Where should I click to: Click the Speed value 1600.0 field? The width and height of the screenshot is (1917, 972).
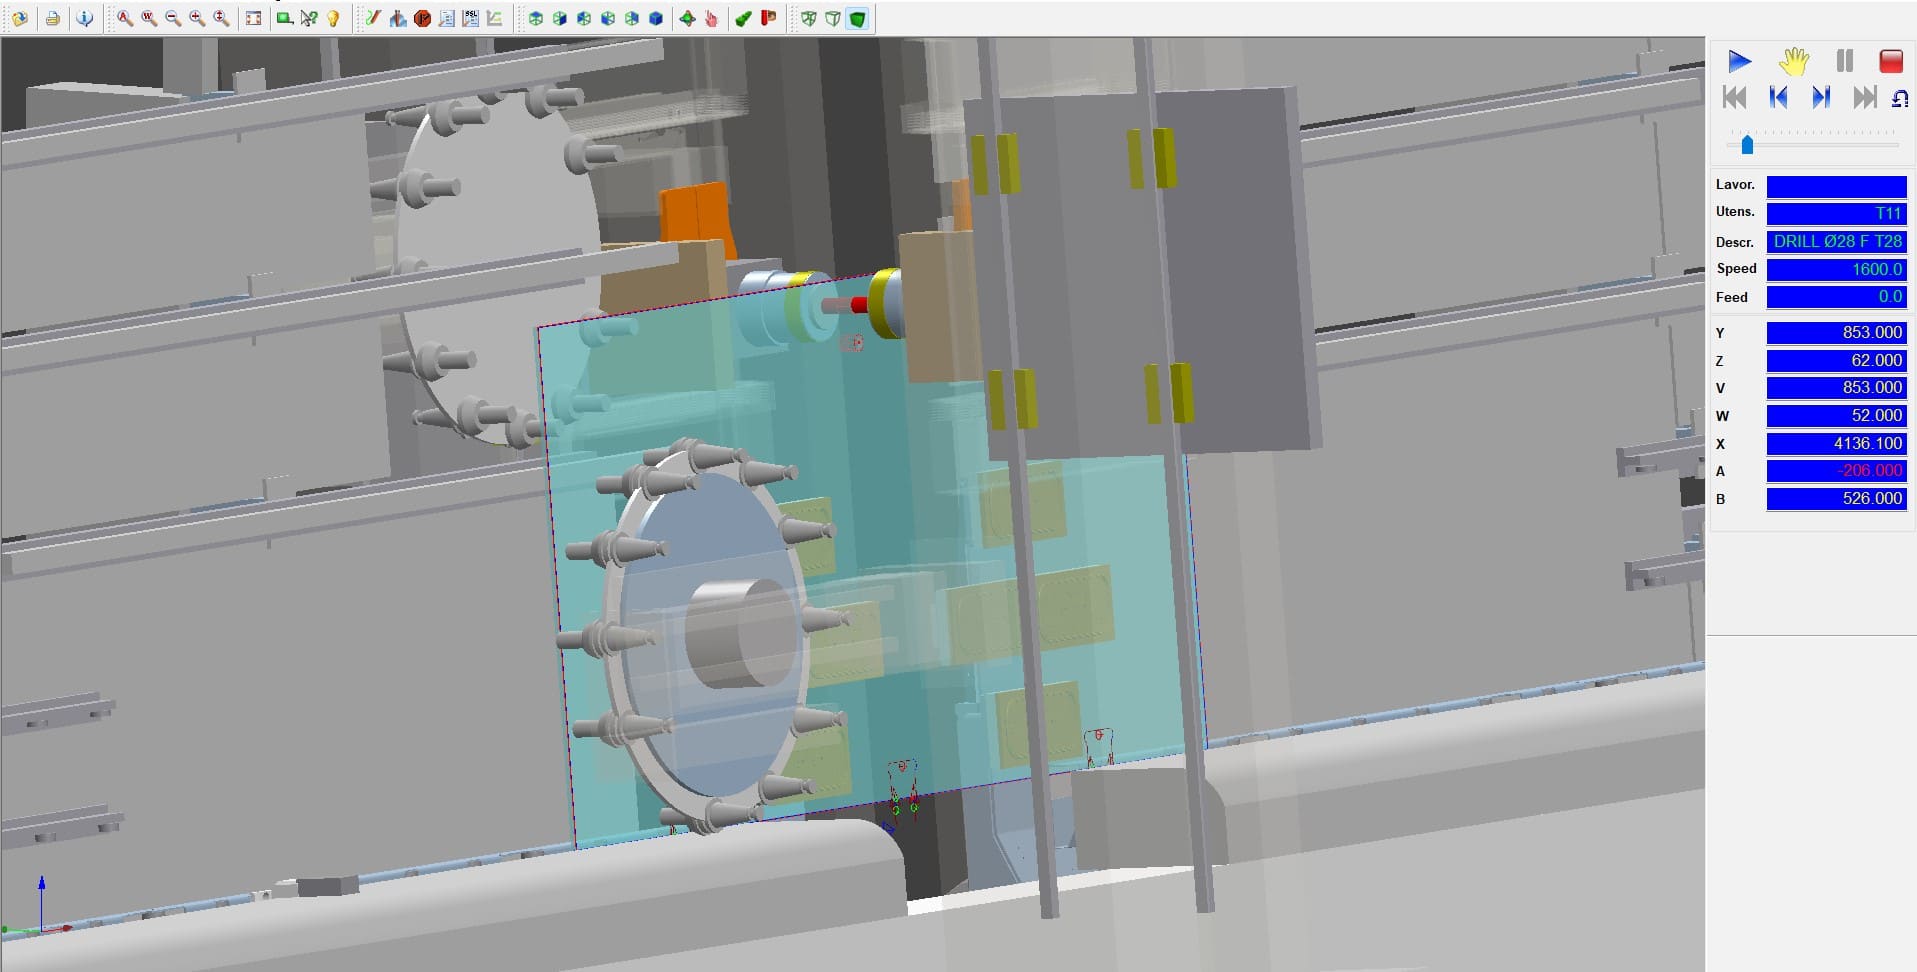1836,269
